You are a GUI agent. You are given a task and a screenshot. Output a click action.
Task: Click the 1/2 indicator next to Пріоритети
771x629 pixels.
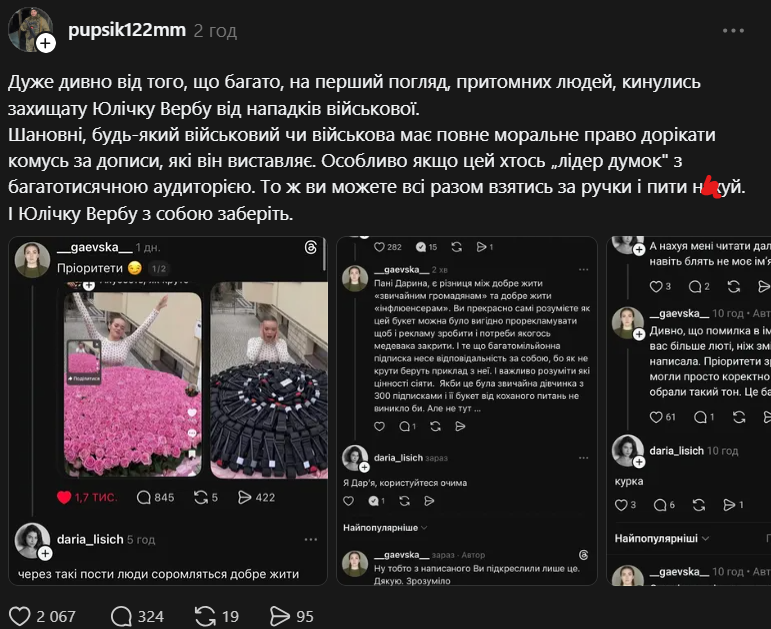pyautogui.click(x=160, y=268)
